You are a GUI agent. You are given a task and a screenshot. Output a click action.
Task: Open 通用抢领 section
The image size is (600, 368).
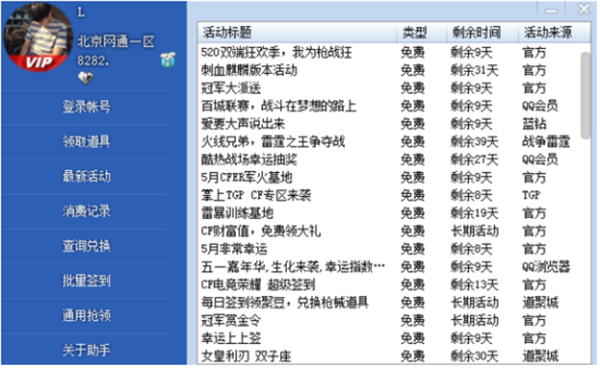click(x=86, y=316)
